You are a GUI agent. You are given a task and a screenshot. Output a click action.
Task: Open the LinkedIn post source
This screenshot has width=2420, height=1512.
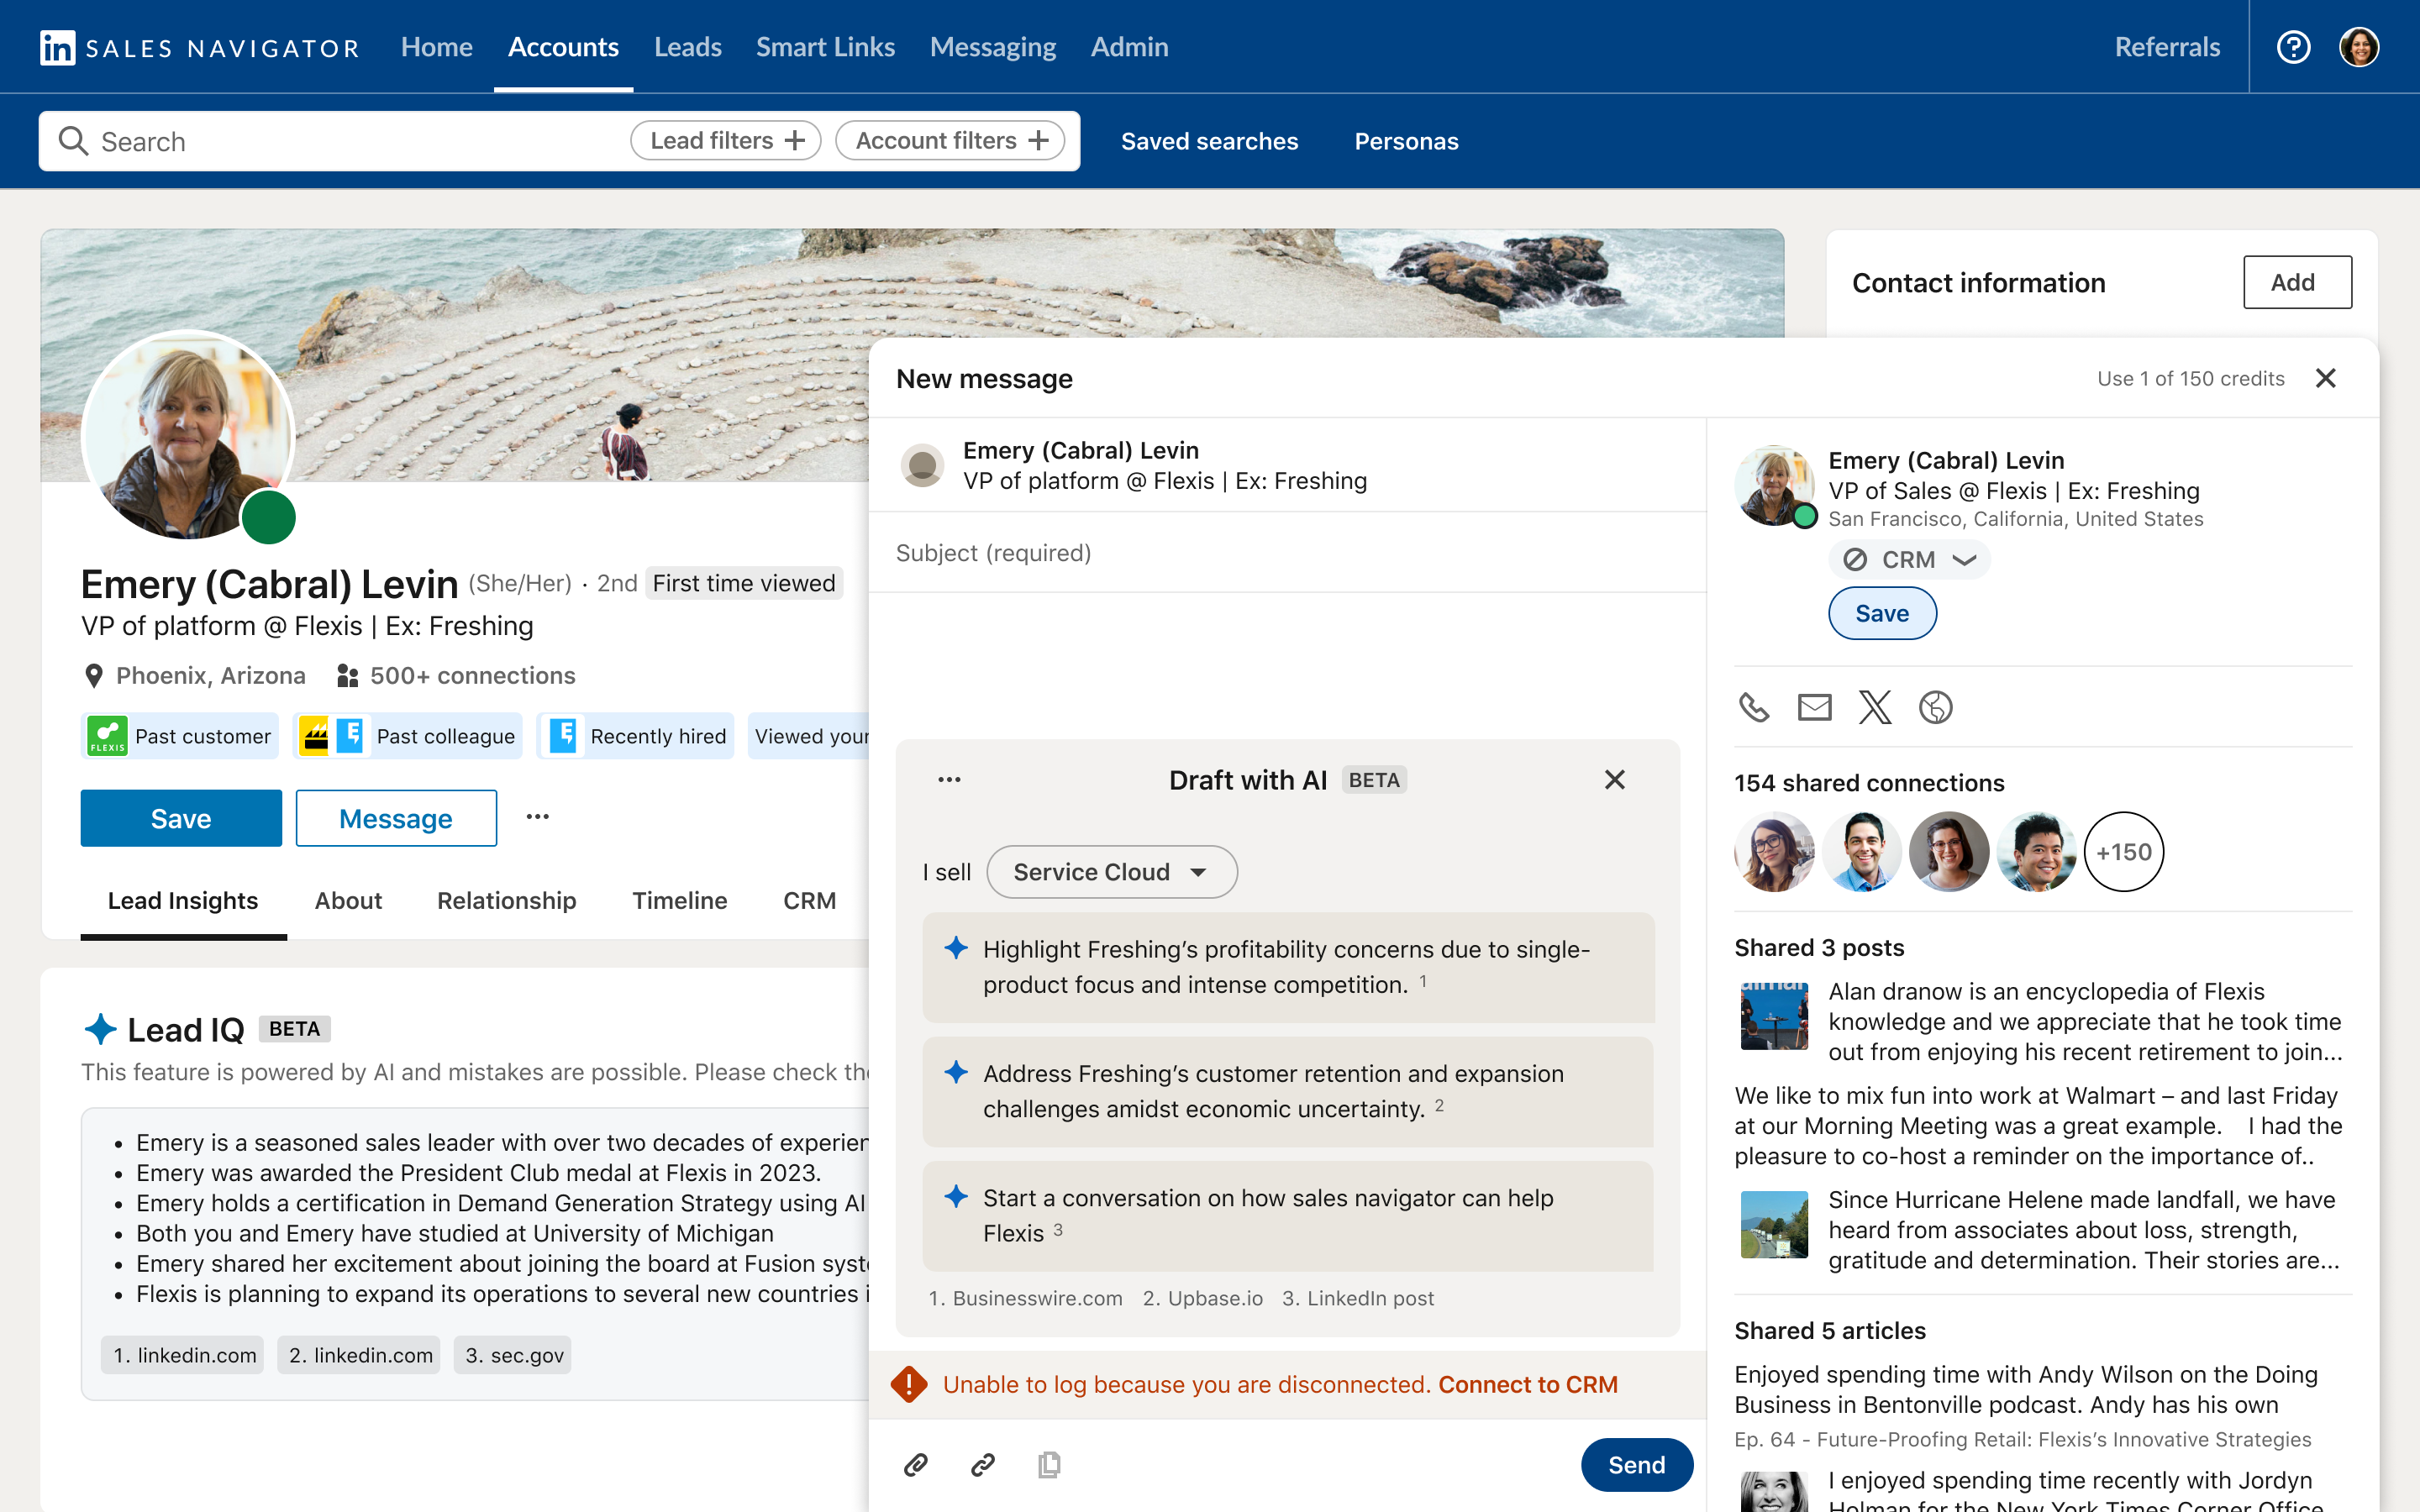tap(1358, 1298)
